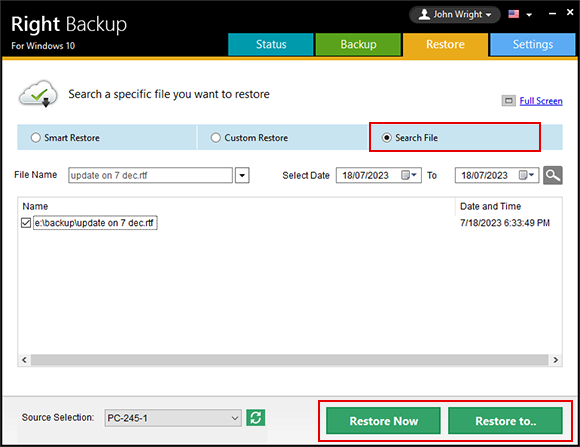
Task: Select the Custom Restore radio button
Action: pyautogui.click(x=216, y=138)
